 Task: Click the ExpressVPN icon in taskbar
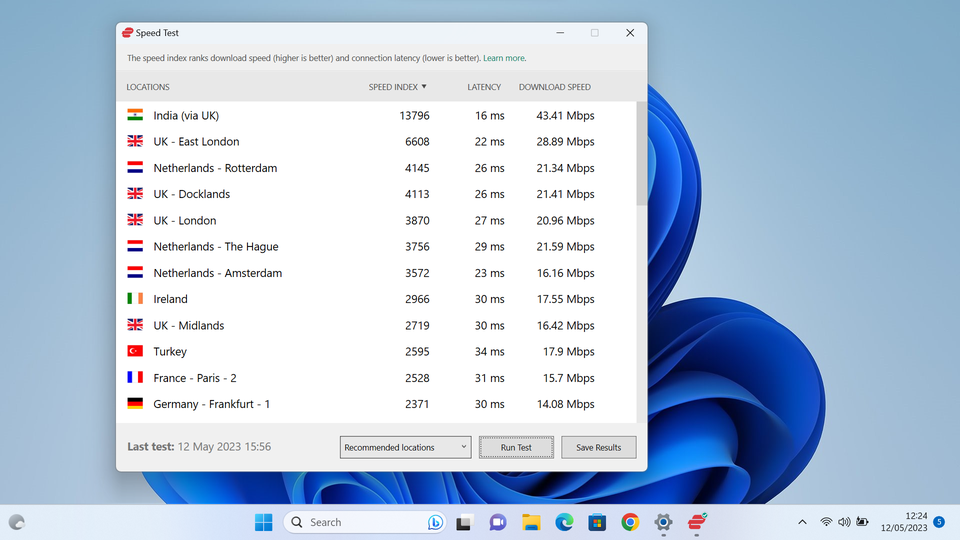pyautogui.click(x=697, y=522)
